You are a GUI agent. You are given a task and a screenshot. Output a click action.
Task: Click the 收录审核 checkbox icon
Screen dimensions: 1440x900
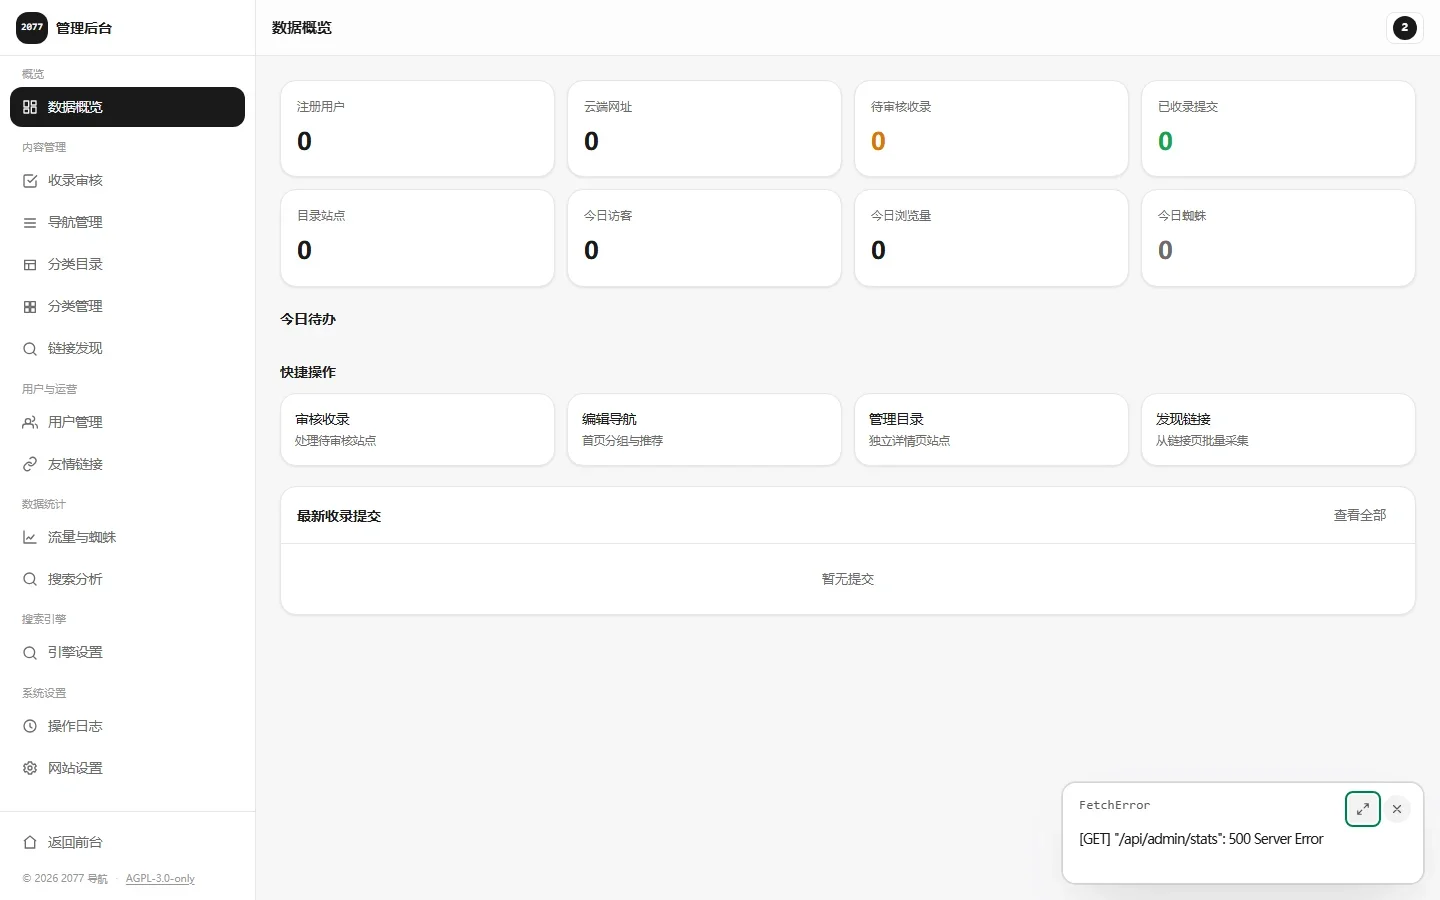tap(30, 181)
